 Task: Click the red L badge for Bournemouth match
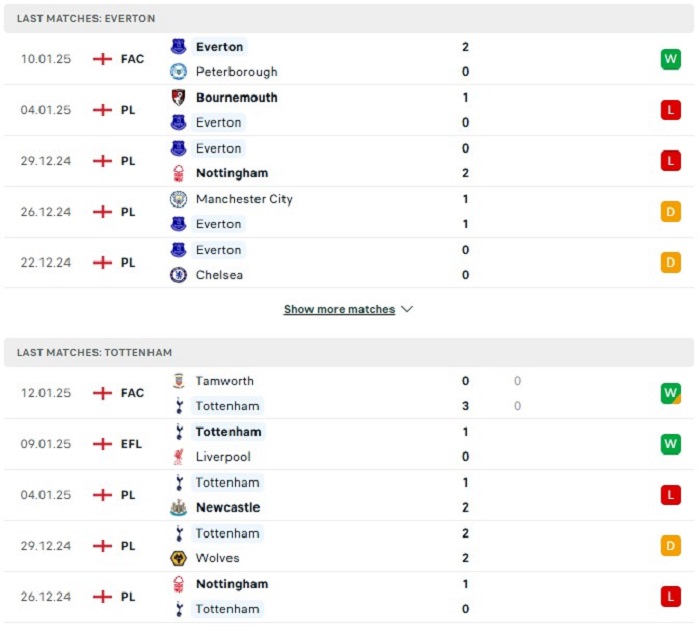(x=671, y=110)
